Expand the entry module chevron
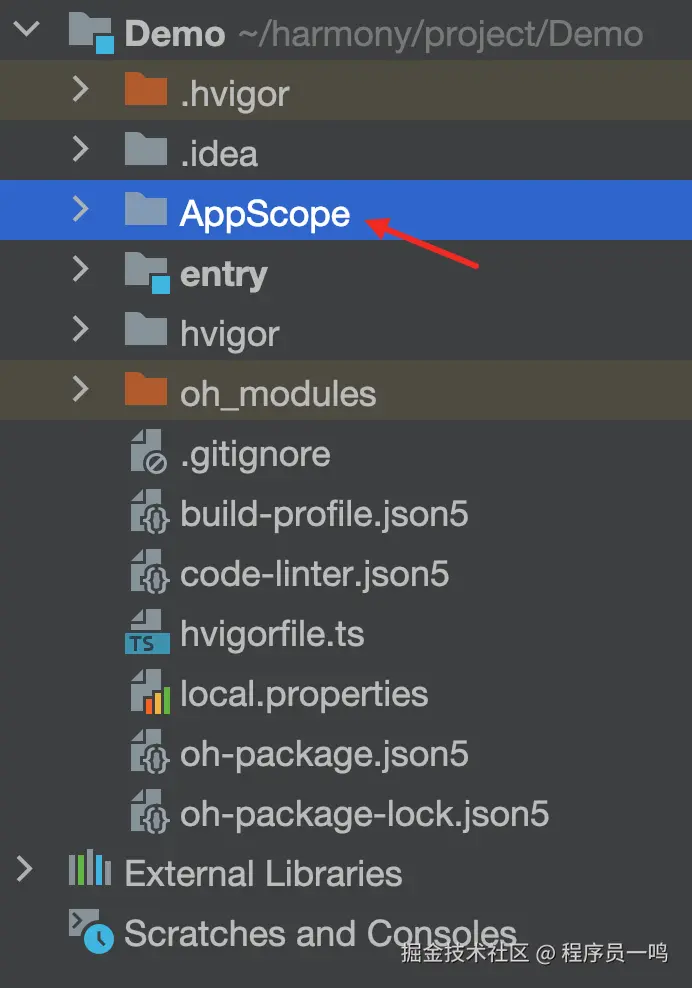692x988 pixels. pyautogui.click(x=81, y=269)
